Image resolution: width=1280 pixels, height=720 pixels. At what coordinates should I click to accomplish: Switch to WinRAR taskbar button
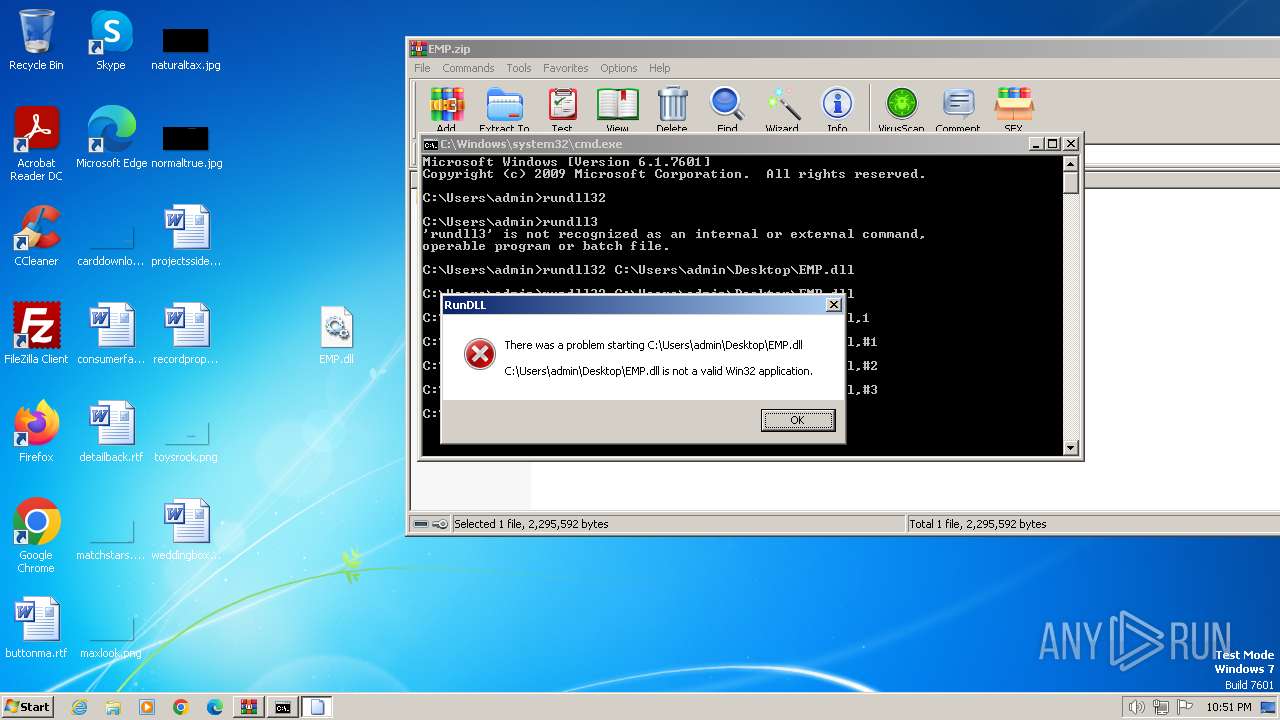pyautogui.click(x=249, y=707)
